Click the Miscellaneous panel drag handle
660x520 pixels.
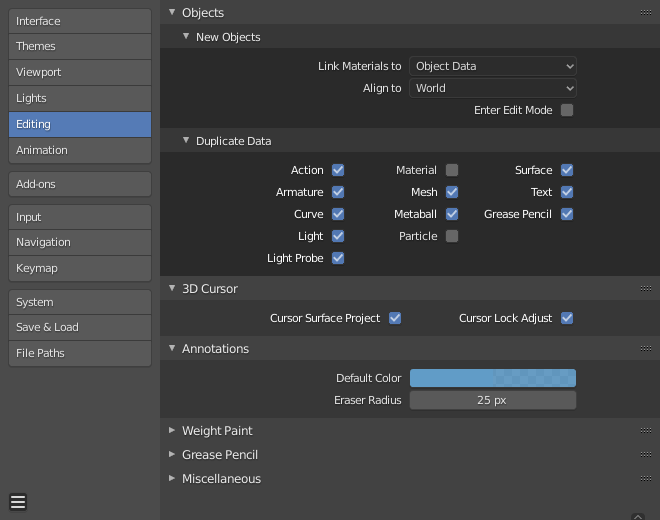[x=646, y=479]
